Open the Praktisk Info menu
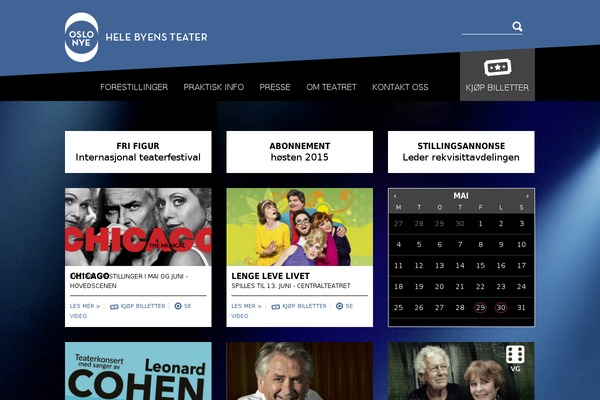 (214, 87)
